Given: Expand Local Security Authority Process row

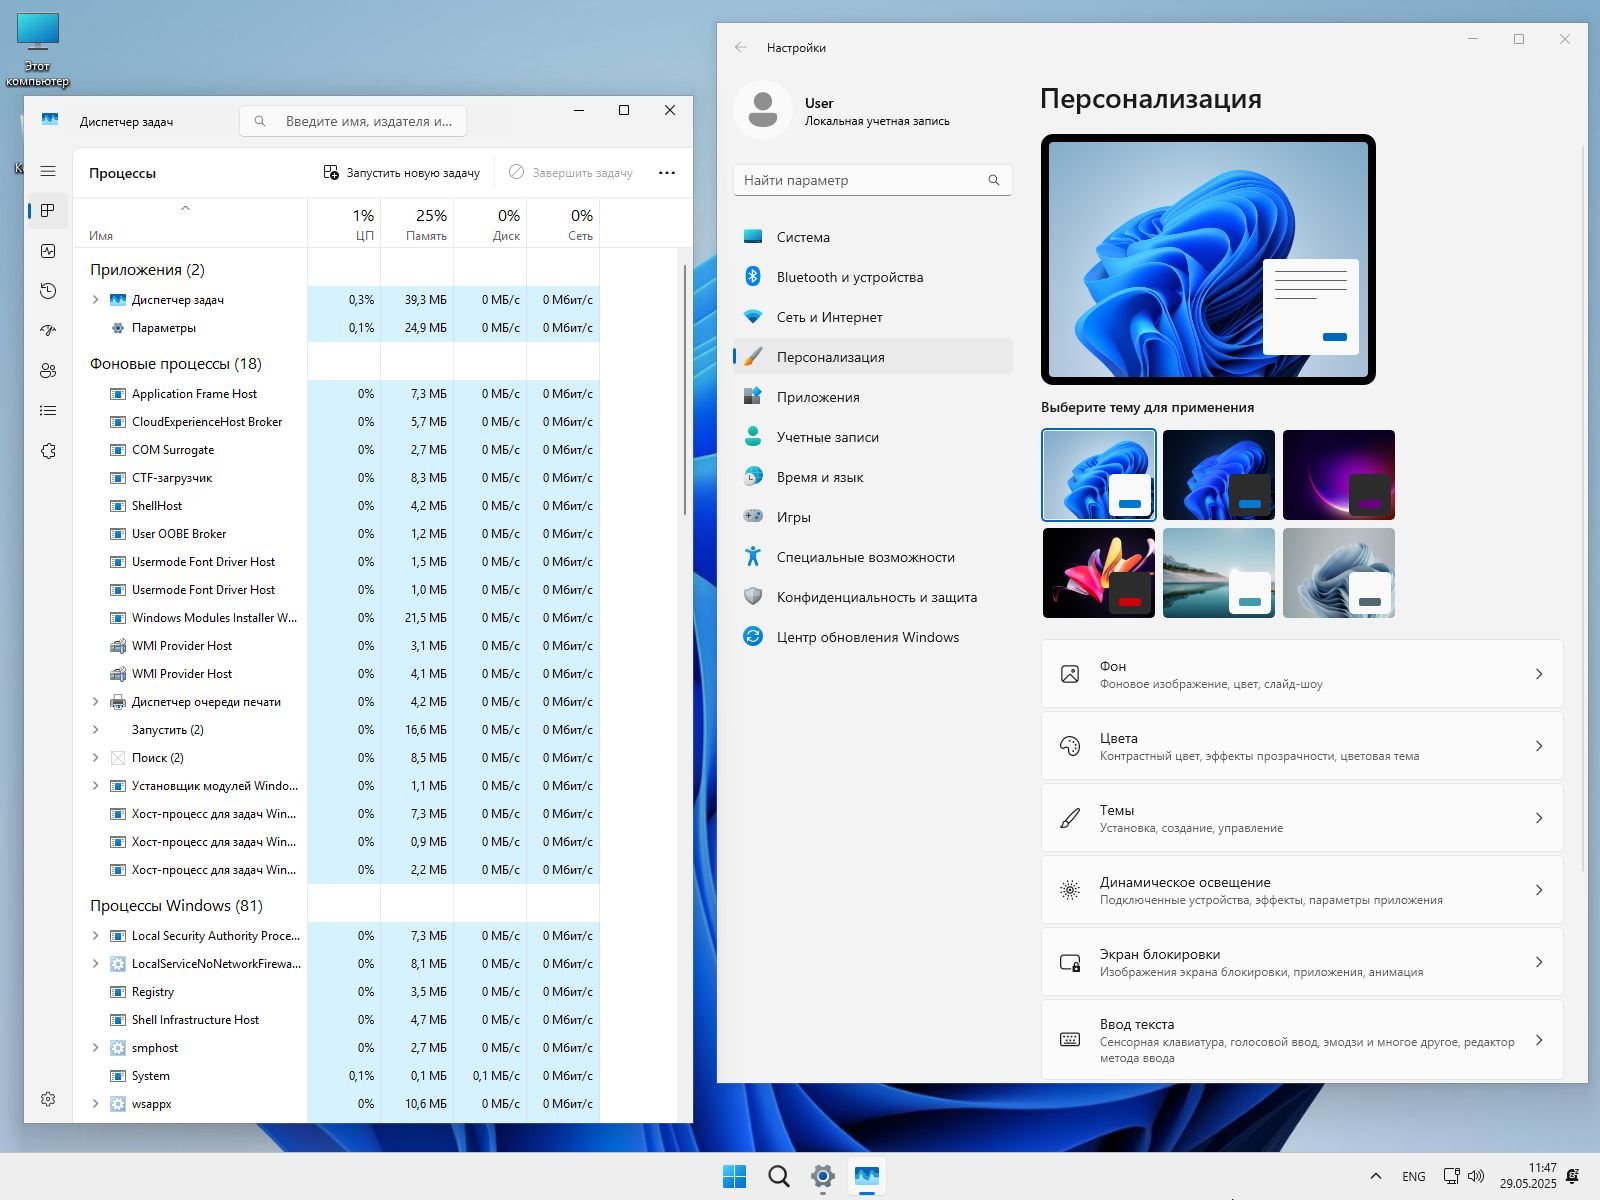Looking at the screenshot, I should click(x=95, y=936).
